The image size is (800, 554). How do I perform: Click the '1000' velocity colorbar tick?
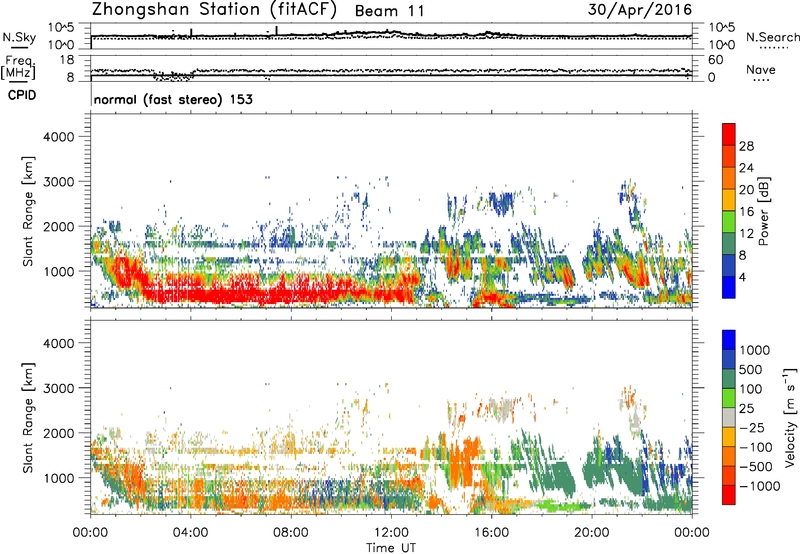[755, 350]
